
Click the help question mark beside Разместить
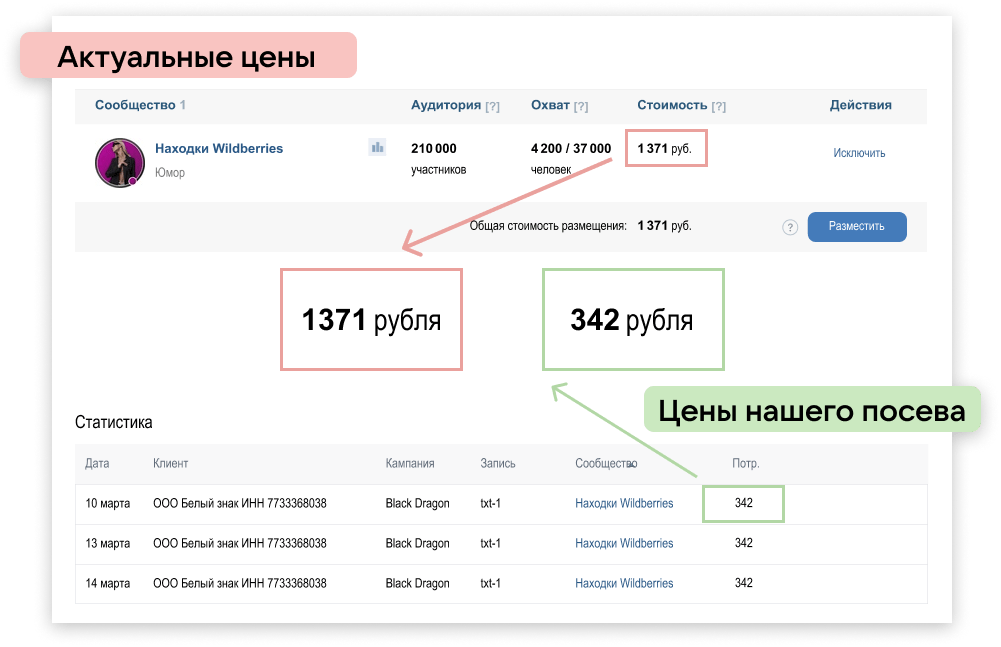[x=790, y=227]
